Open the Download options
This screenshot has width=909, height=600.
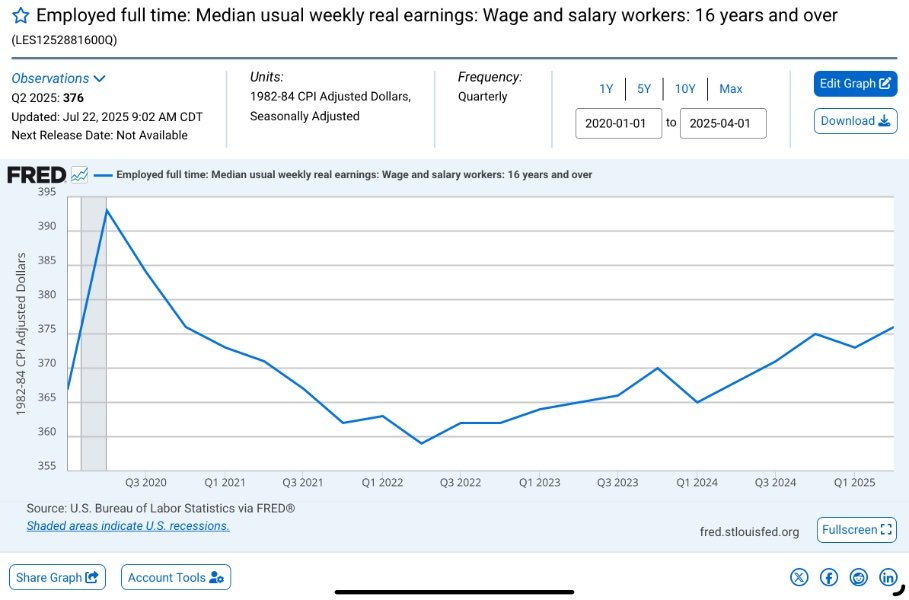(x=855, y=121)
